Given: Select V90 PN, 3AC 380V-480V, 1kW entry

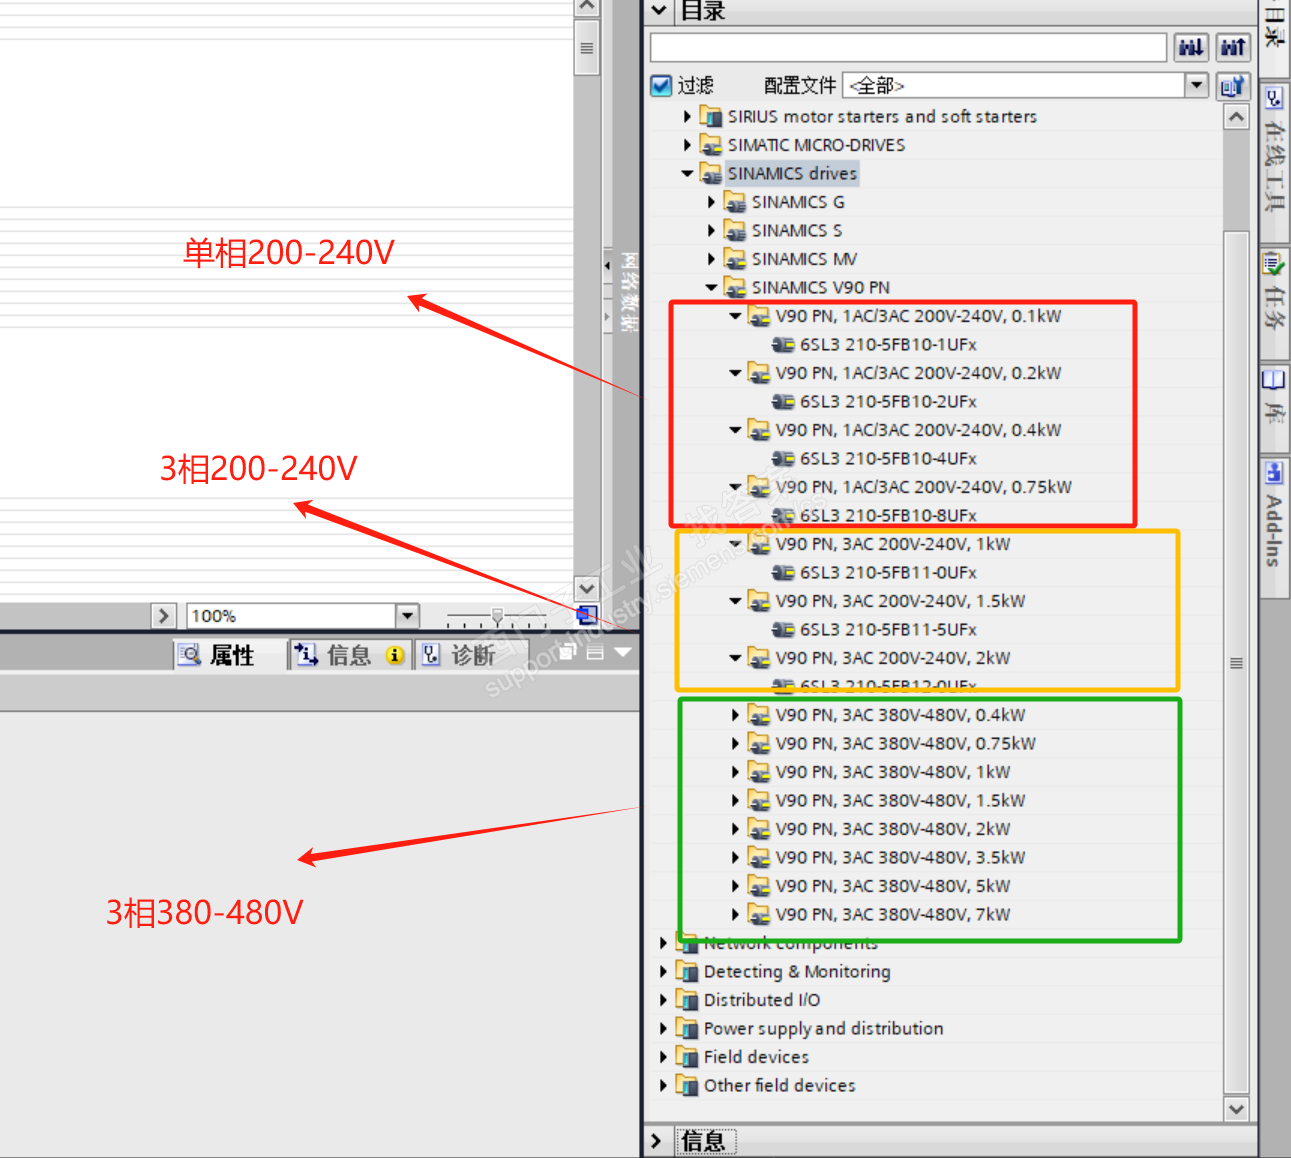Looking at the screenshot, I should click(x=893, y=772).
